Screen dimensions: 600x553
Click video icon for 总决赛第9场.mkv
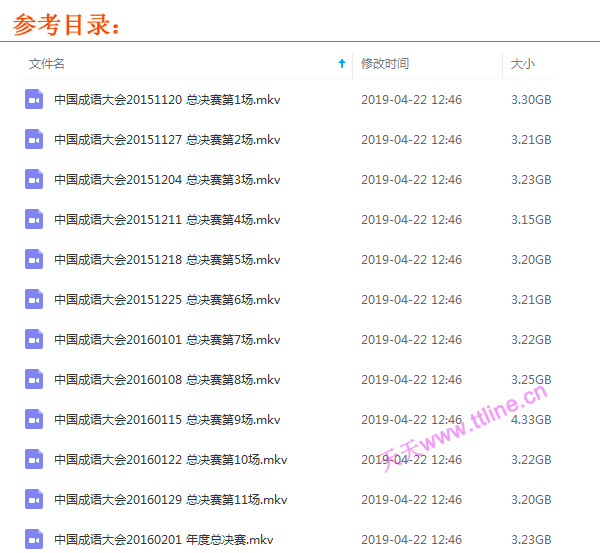point(34,419)
